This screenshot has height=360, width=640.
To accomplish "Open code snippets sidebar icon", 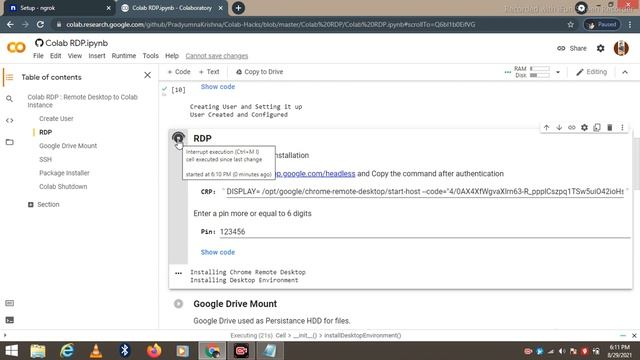I will tap(9, 120).
